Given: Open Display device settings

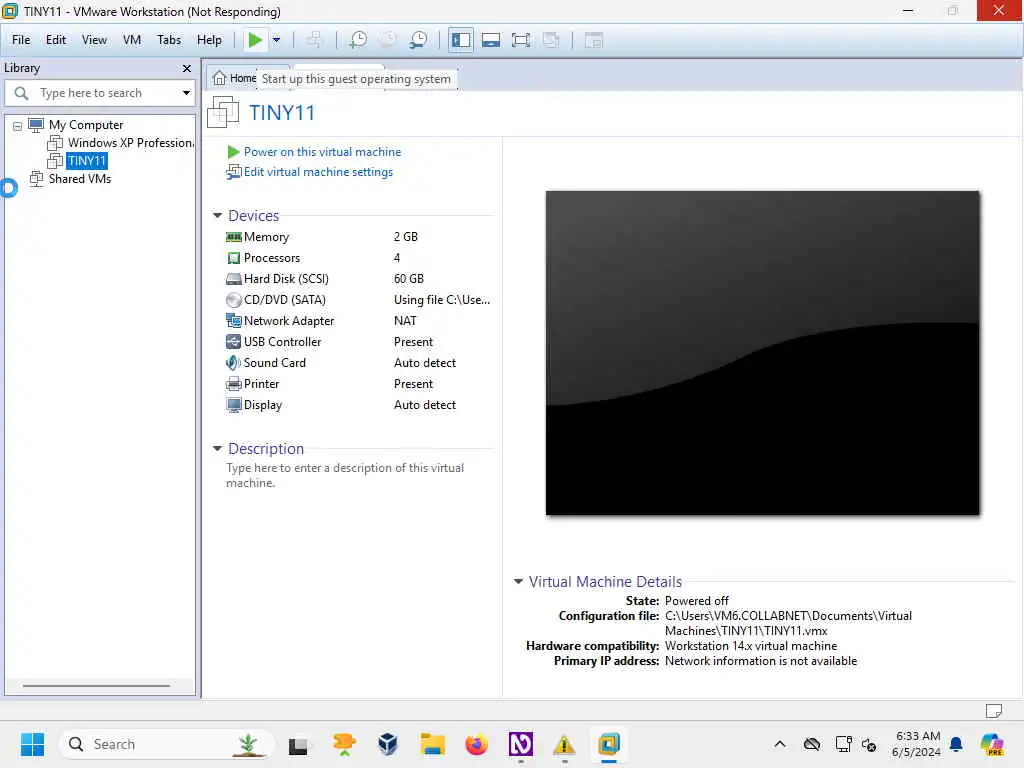Looking at the screenshot, I should (263, 404).
